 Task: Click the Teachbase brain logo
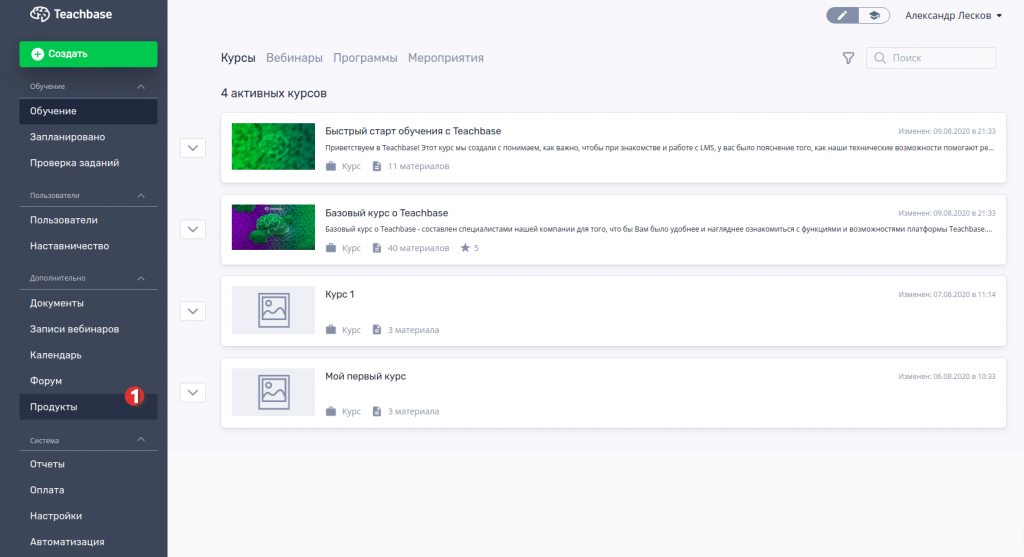(40, 14)
